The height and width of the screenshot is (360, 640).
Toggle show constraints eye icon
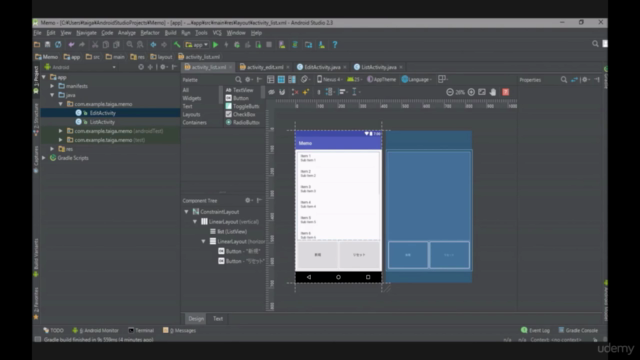click(271, 92)
